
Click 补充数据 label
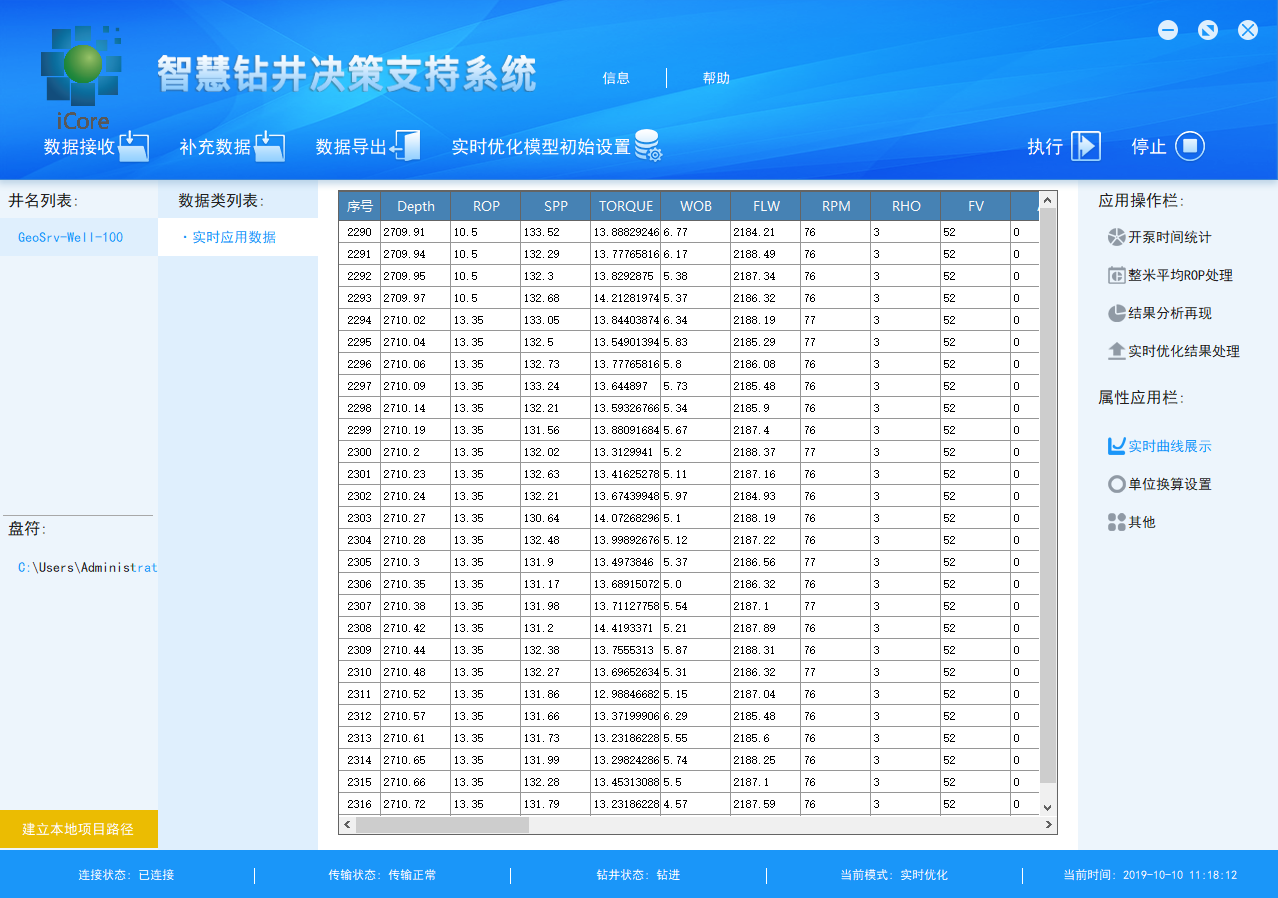(x=215, y=147)
